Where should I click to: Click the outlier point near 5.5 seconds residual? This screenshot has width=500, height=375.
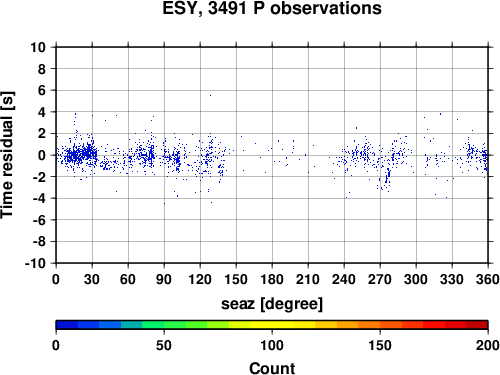(210, 95)
